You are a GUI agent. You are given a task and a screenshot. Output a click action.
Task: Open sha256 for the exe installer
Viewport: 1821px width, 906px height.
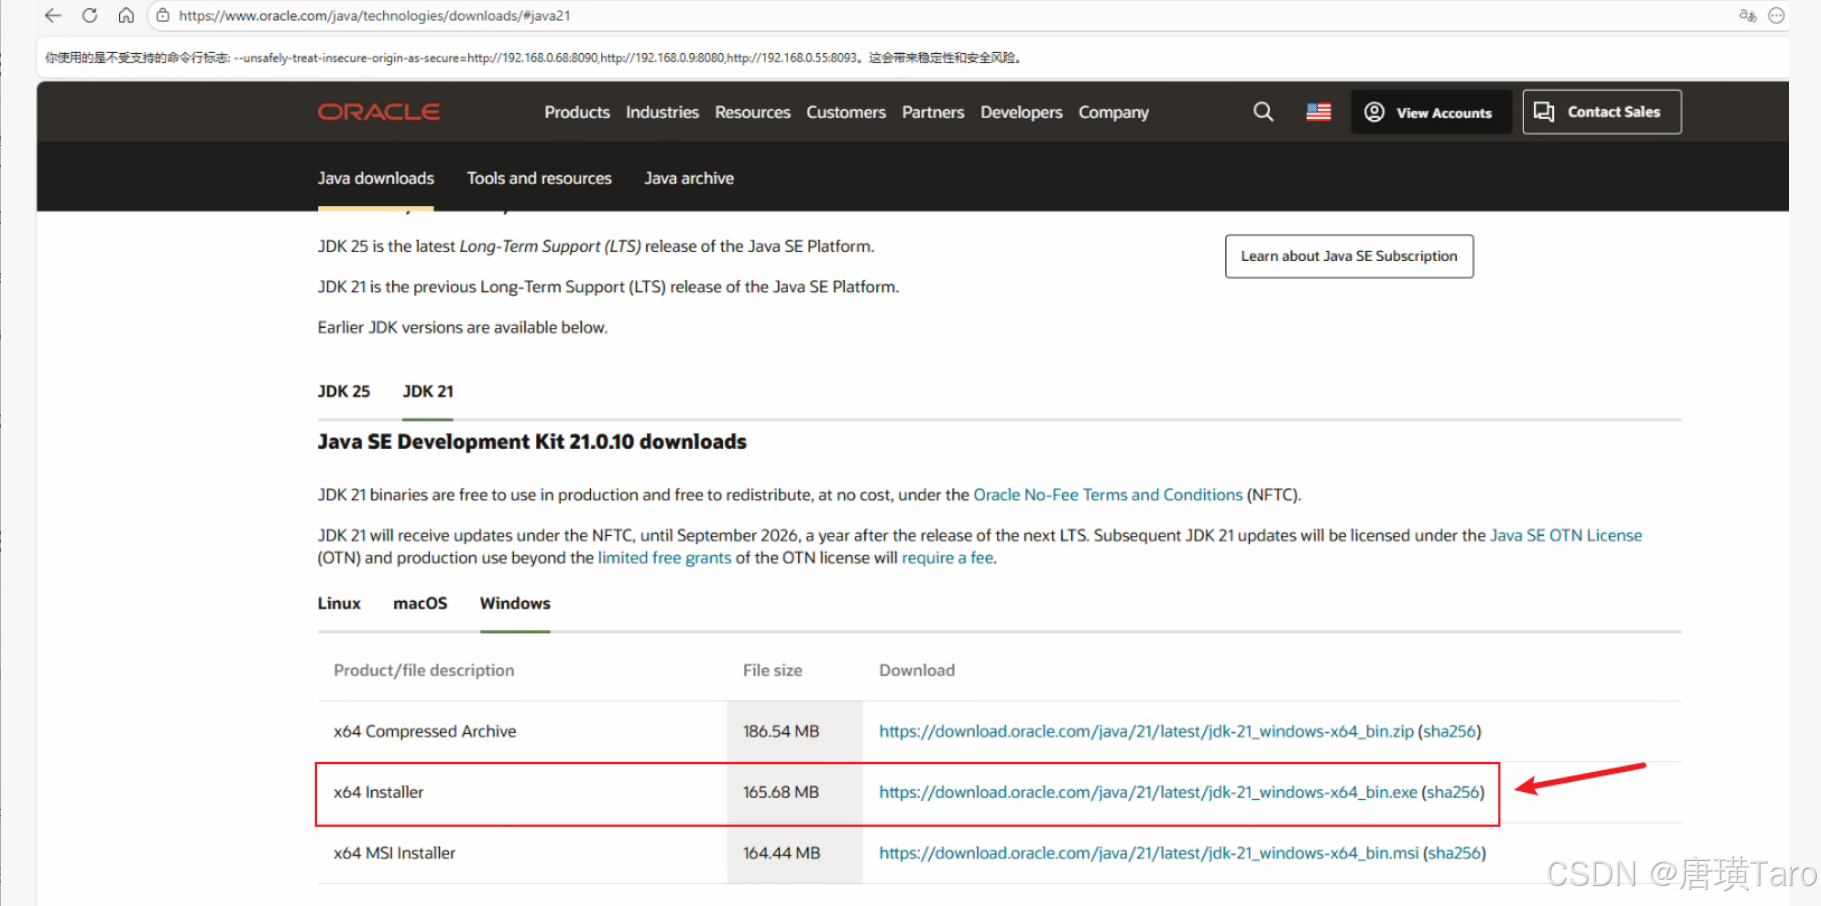(1453, 792)
